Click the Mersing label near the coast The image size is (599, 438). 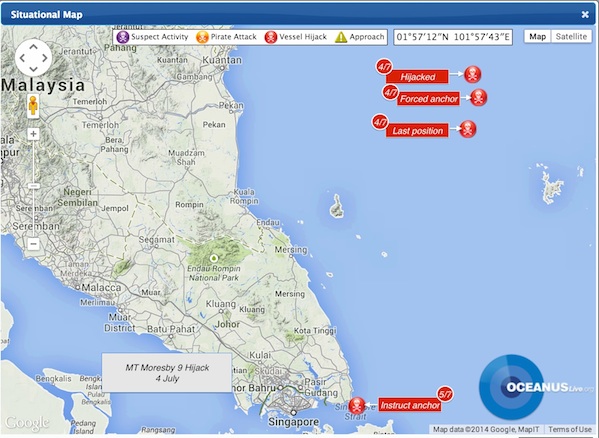[291, 250]
